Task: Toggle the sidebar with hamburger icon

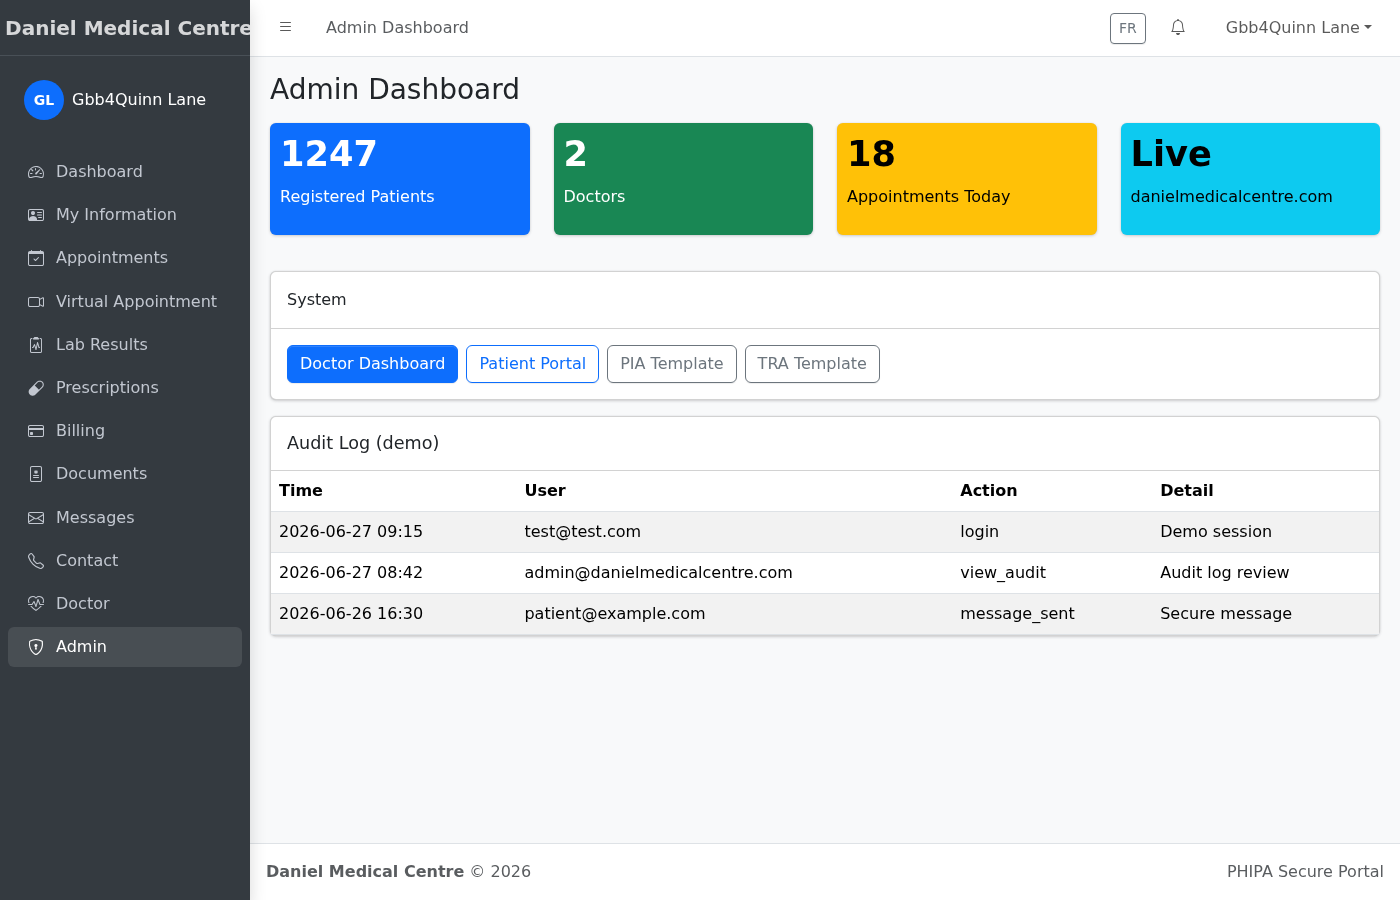Action: coord(285,27)
